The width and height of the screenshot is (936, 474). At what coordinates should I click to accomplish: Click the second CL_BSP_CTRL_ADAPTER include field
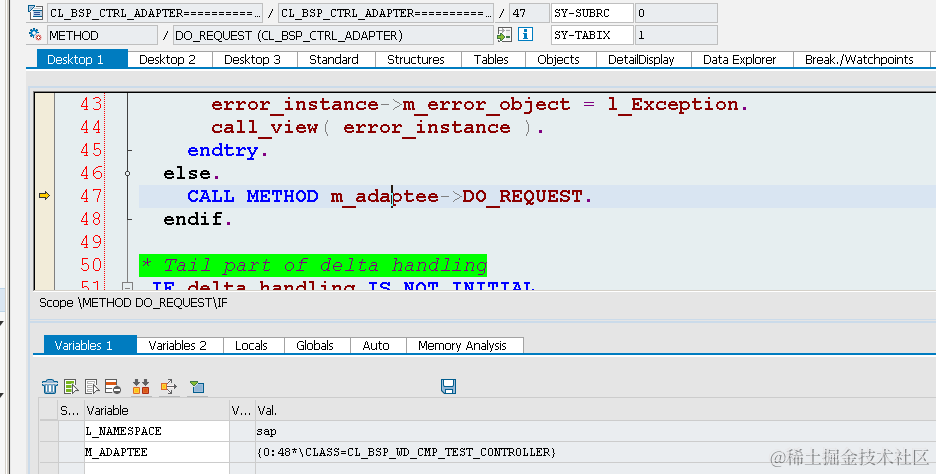386,13
